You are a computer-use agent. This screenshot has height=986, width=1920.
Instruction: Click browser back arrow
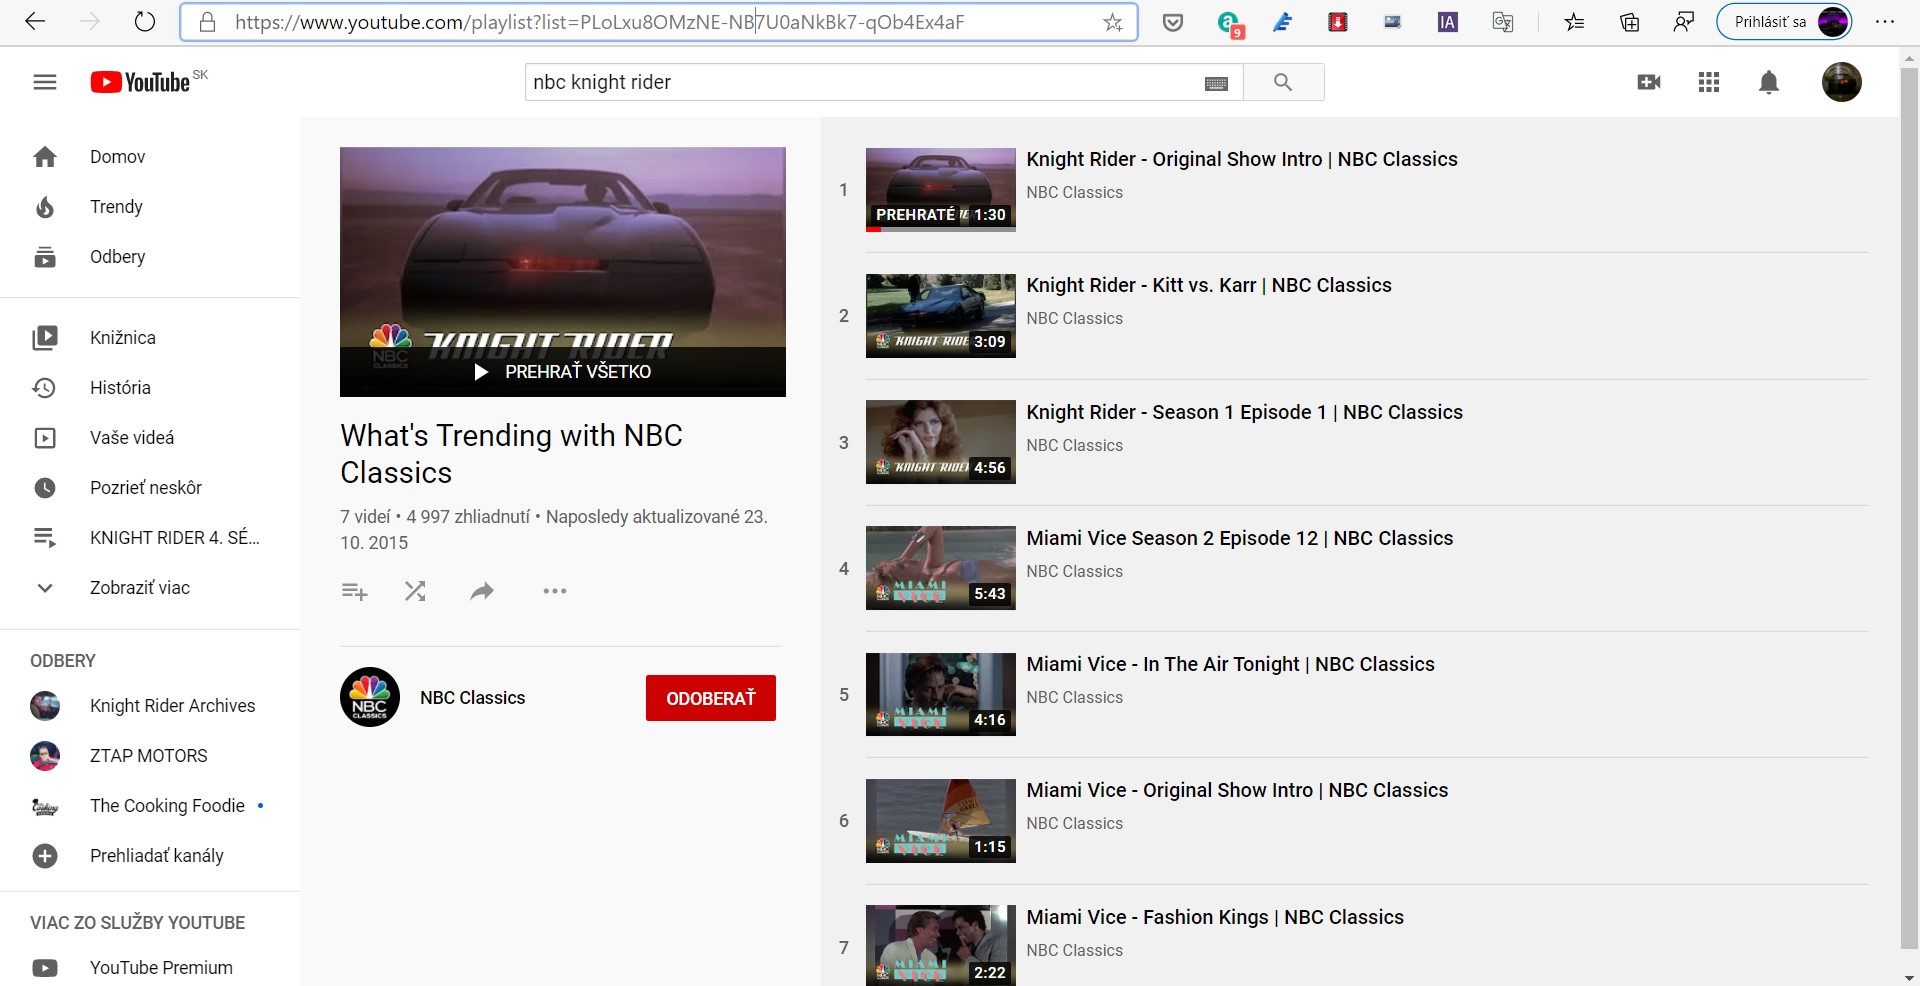point(35,21)
